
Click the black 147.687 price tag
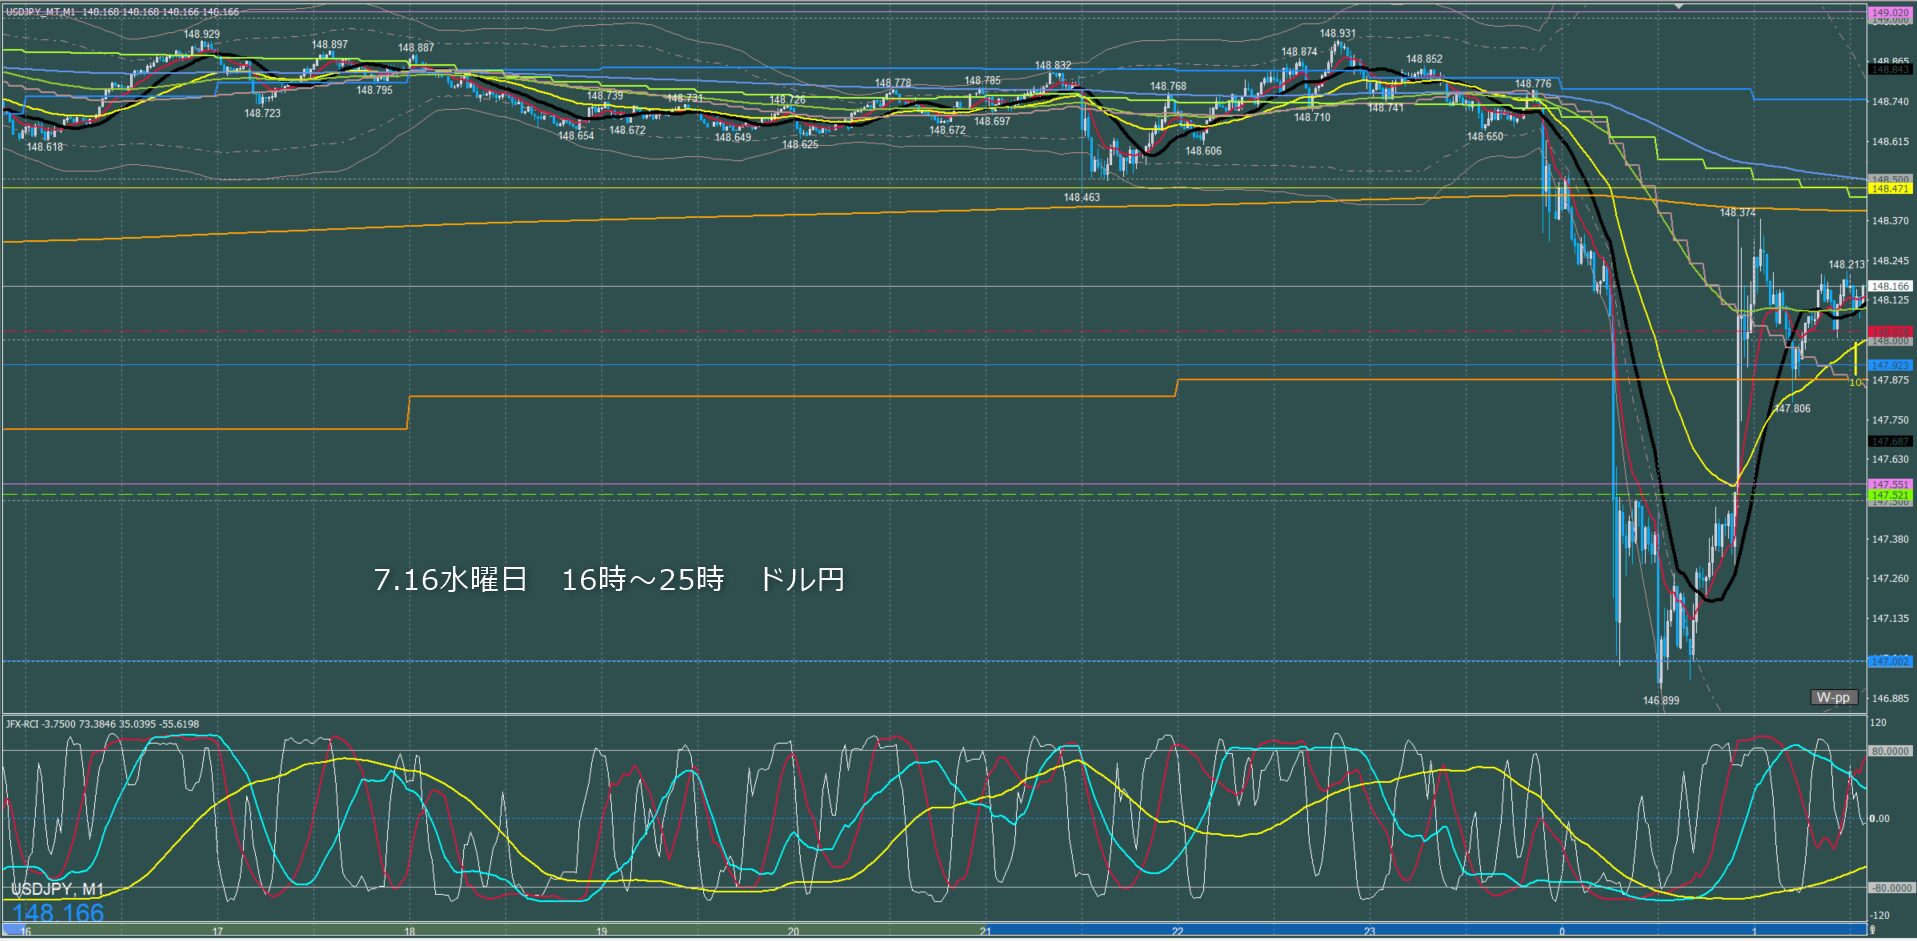(1890, 441)
